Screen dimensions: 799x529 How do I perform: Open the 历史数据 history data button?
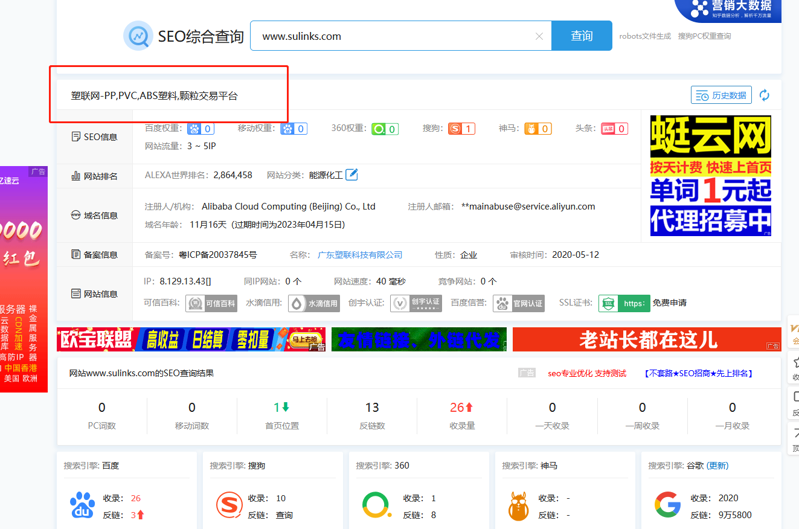click(x=721, y=95)
